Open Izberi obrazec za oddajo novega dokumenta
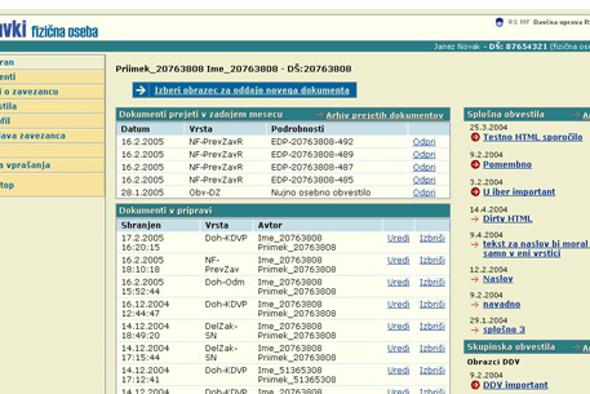The width and height of the screenshot is (590, 394). [x=252, y=90]
